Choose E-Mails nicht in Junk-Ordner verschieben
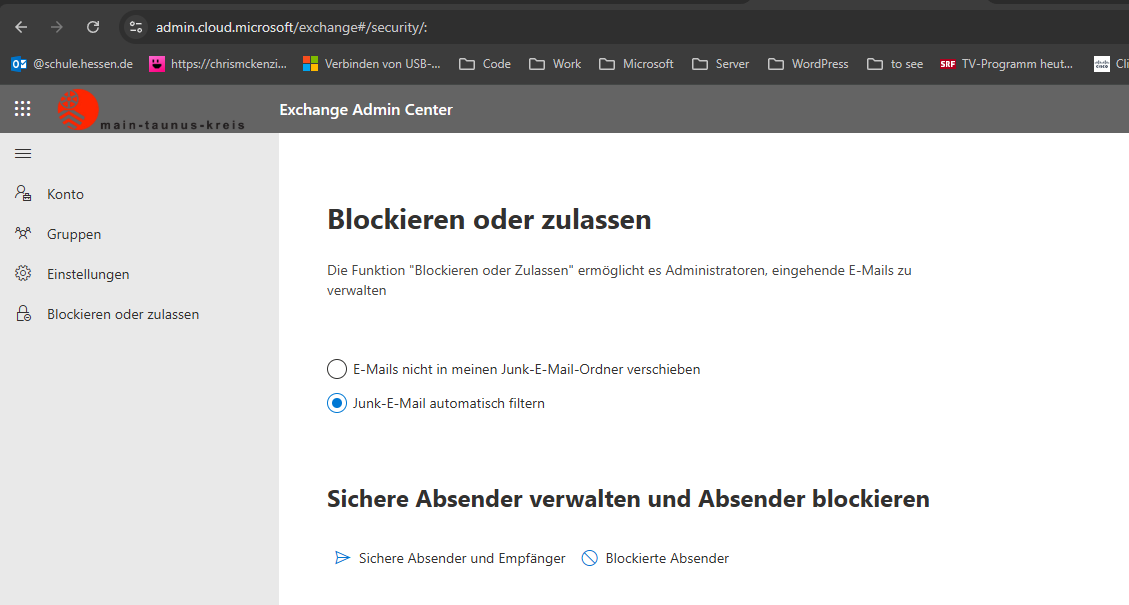This screenshot has width=1129, height=605. [336, 369]
